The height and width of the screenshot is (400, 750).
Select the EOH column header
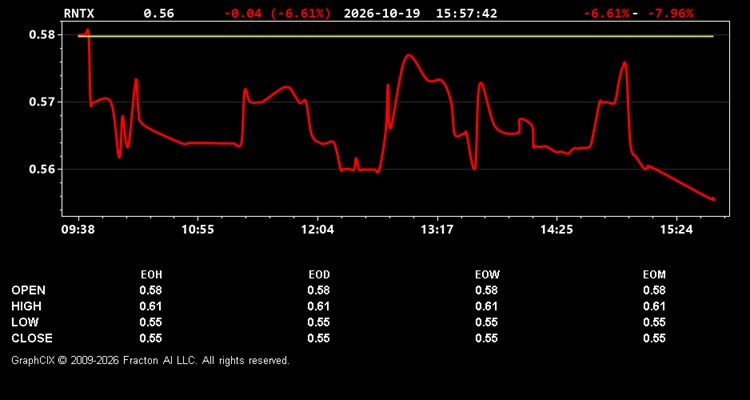click(x=151, y=275)
